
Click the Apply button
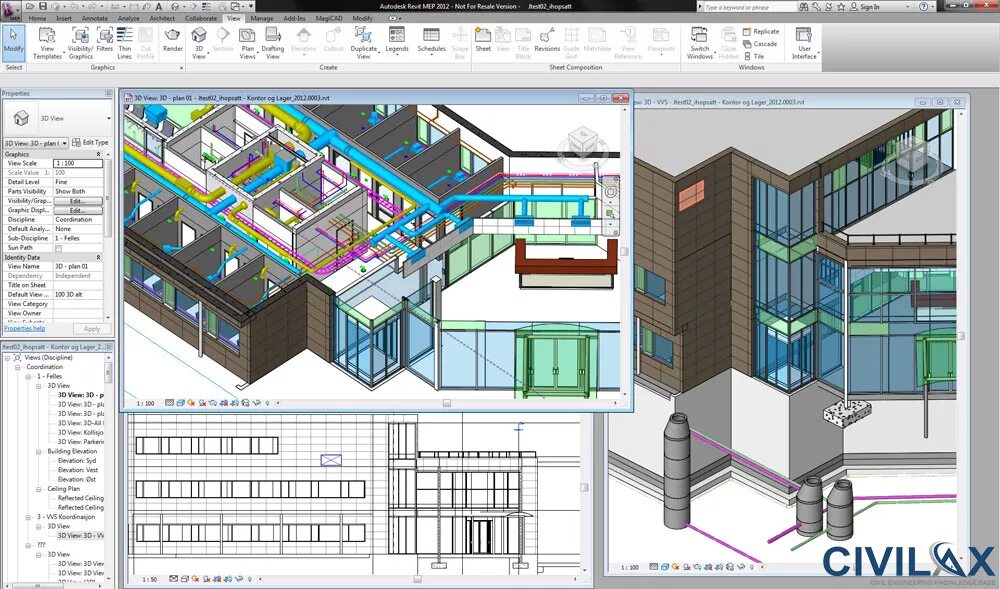pos(92,329)
